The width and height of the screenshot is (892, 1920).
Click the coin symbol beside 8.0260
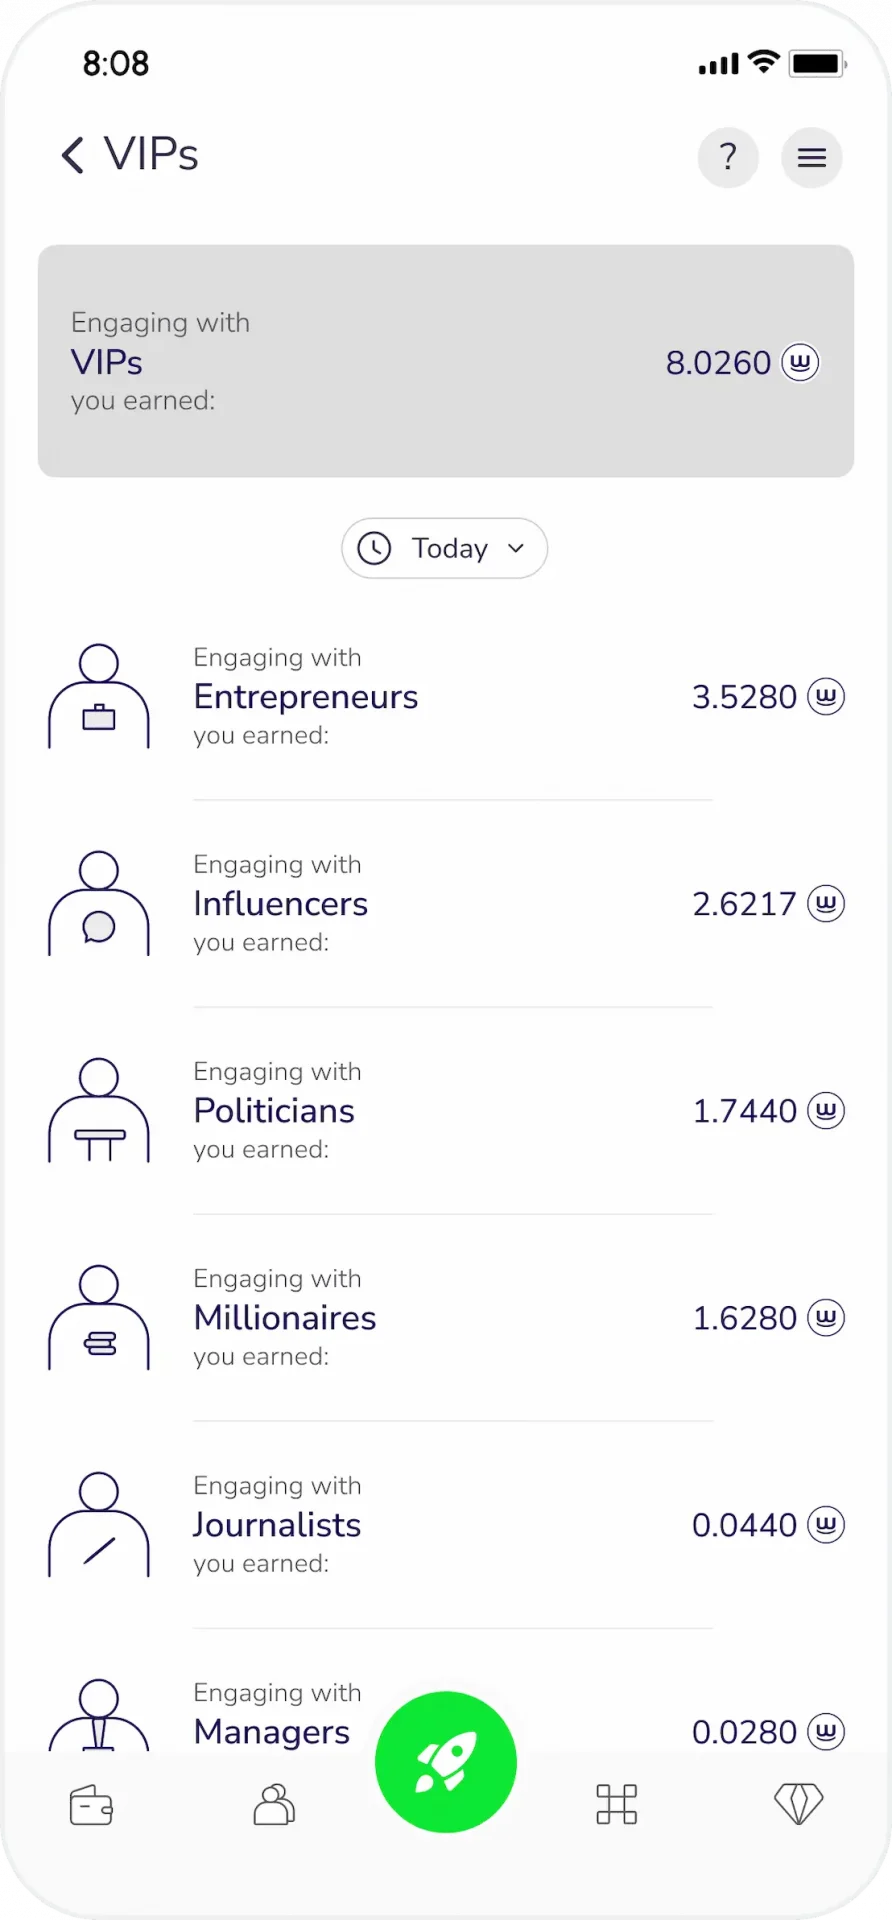click(800, 362)
